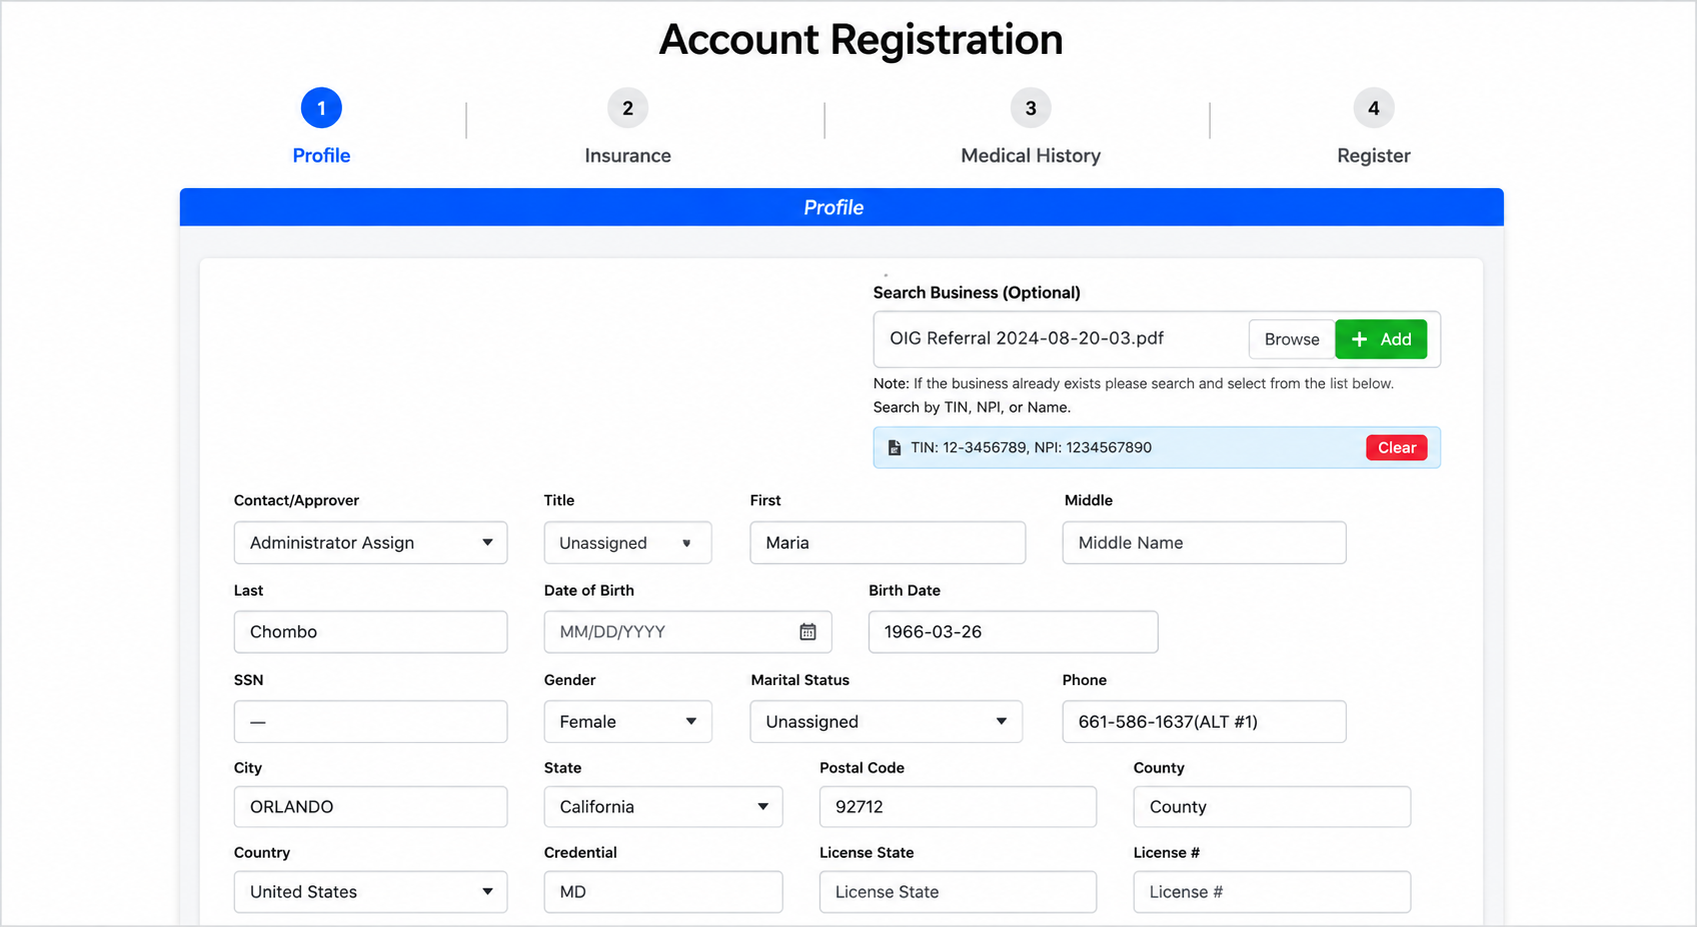
Task: Open the Title dropdown showing Unassigned
Action: point(627,543)
